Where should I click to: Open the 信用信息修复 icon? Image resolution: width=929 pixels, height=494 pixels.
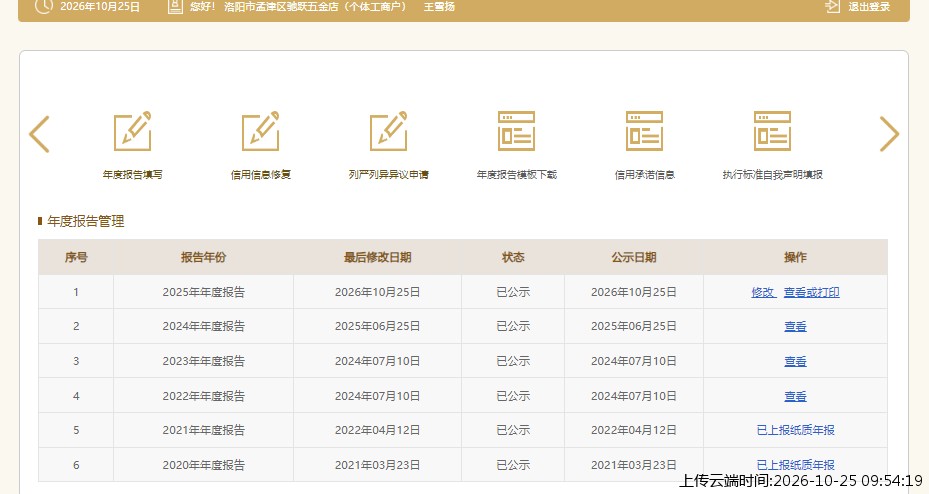[261, 131]
